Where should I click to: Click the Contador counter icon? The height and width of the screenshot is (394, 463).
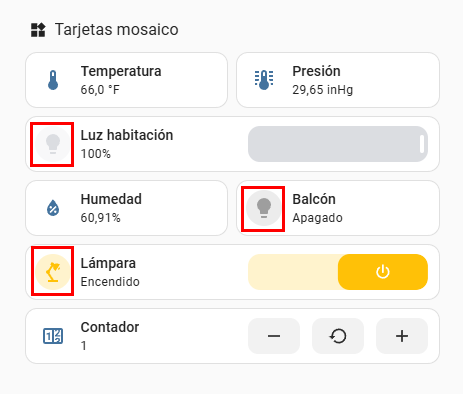pos(53,336)
